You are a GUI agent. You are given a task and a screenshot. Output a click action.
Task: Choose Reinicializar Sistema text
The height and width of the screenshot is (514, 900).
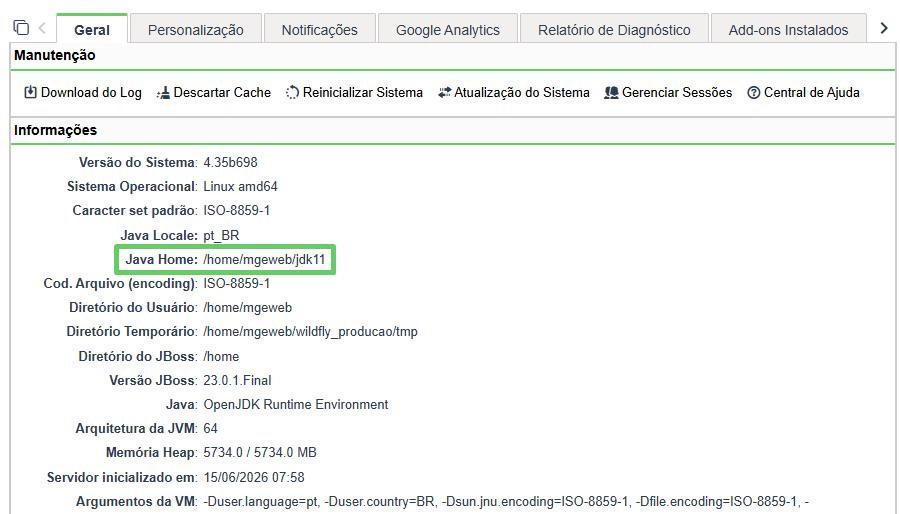(363, 92)
